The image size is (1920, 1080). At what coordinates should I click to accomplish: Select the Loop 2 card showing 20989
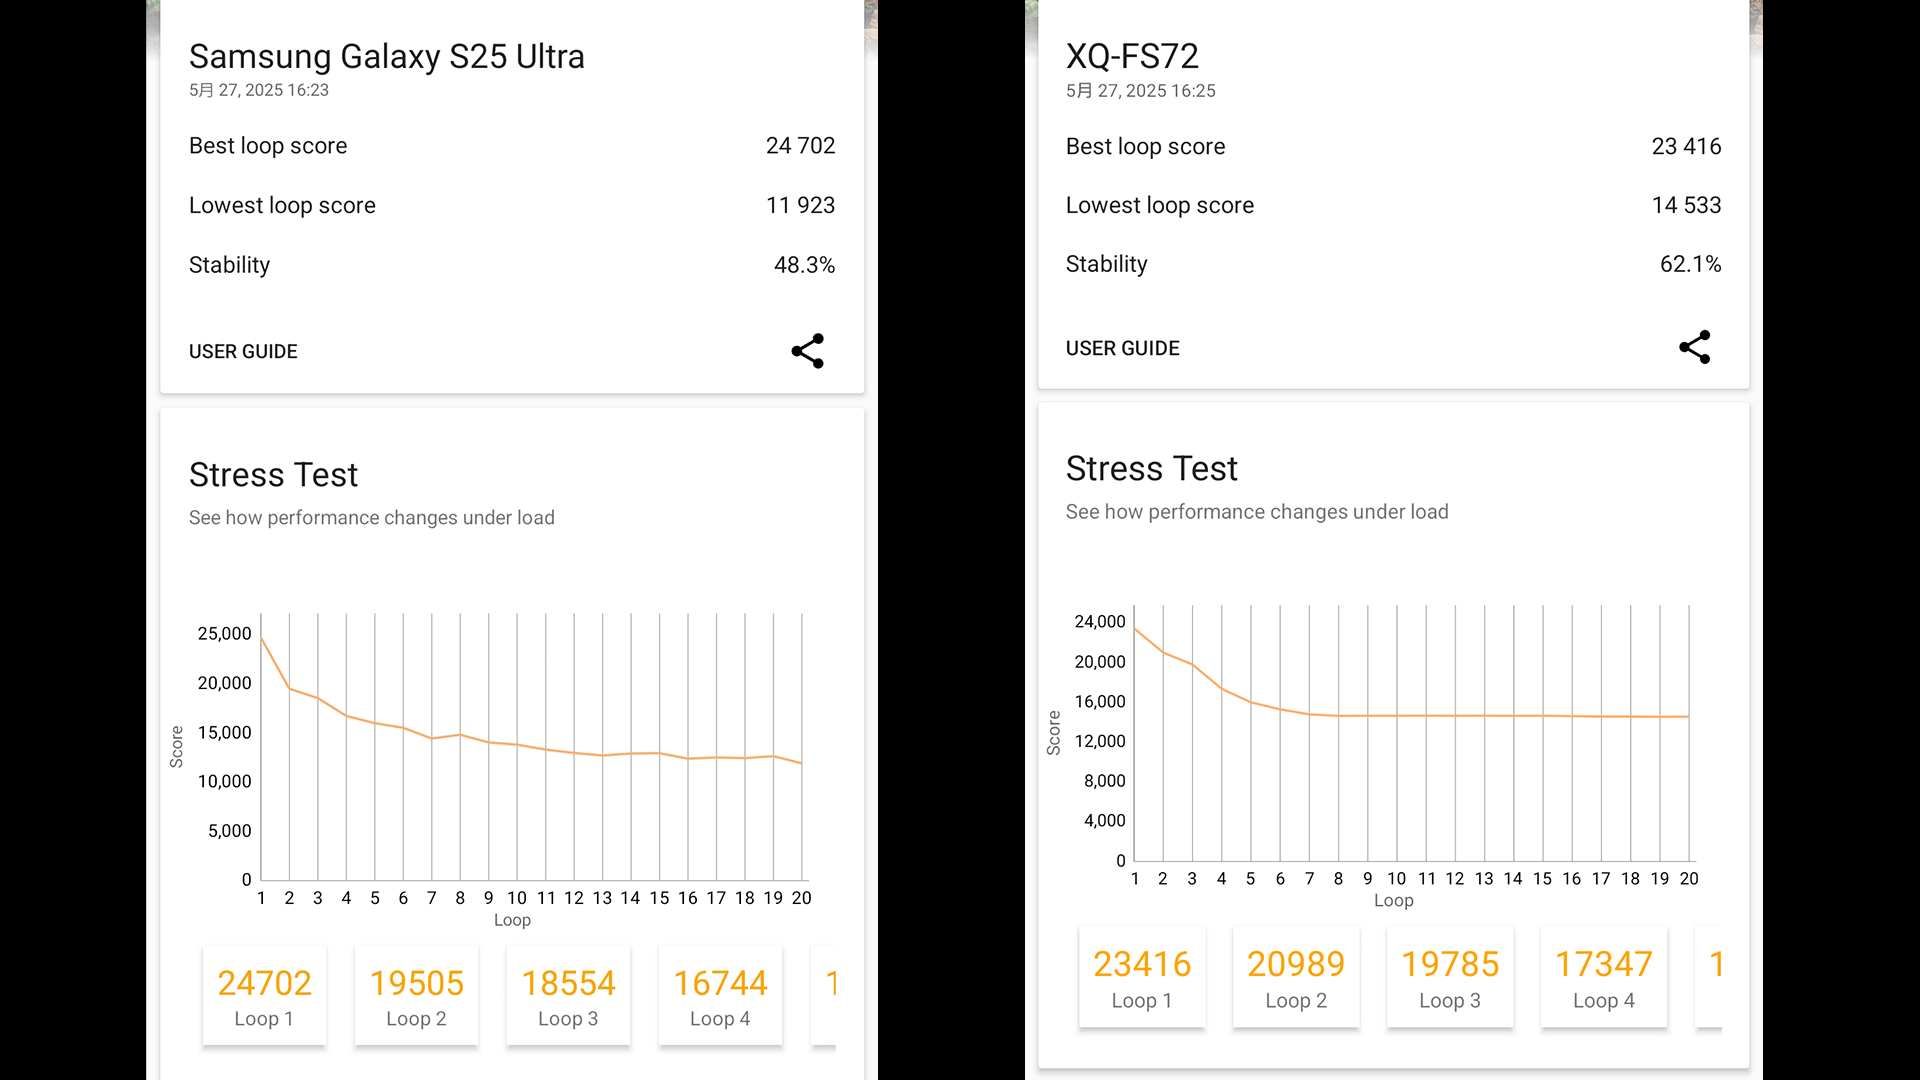[1296, 978]
